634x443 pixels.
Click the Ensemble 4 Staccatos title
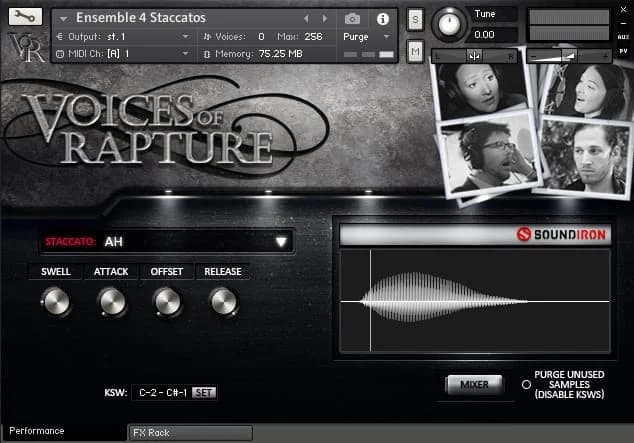[141, 18]
